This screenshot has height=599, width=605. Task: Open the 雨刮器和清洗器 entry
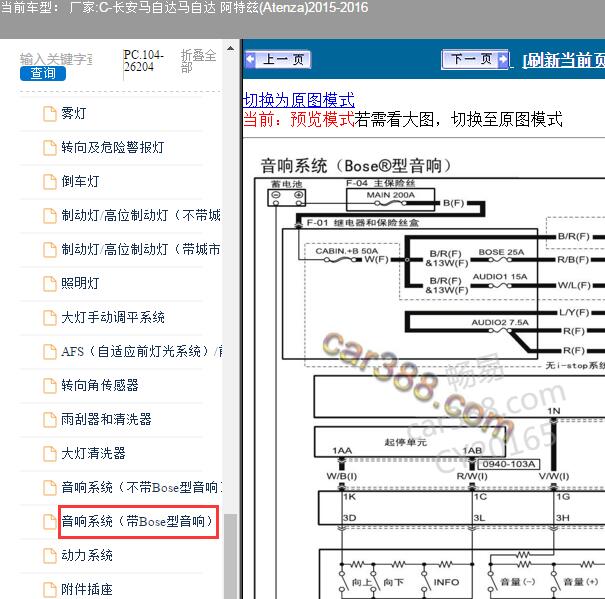point(106,419)
